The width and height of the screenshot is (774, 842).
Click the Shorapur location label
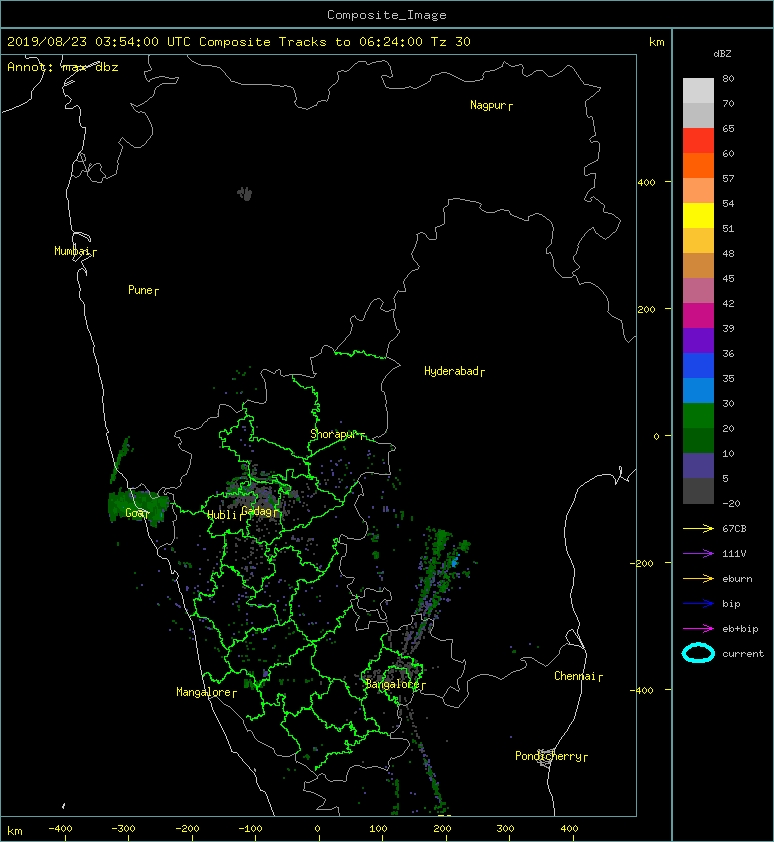(334, 434)
